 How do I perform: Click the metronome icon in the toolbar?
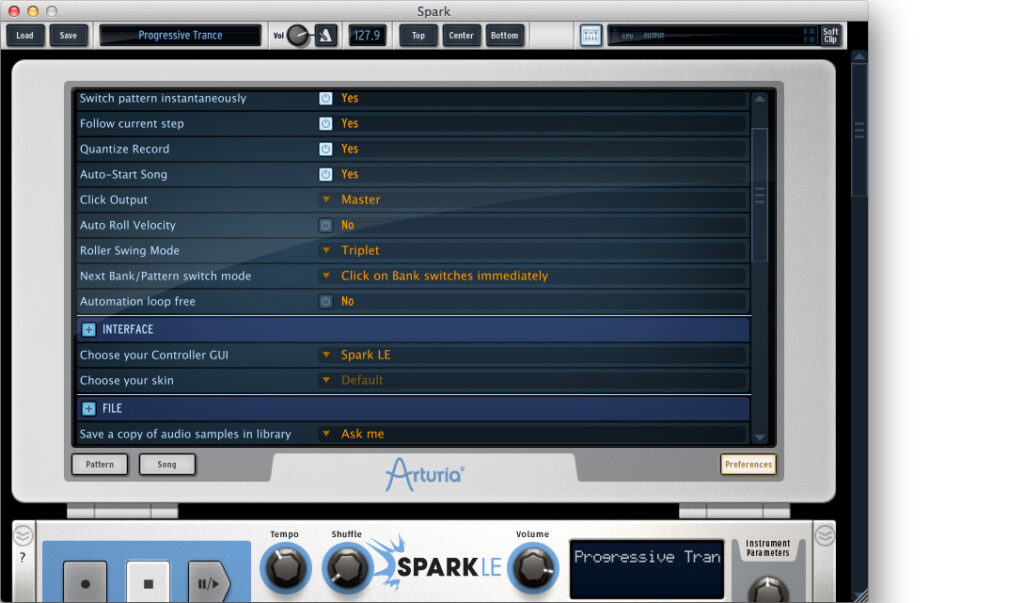[326, 35]
